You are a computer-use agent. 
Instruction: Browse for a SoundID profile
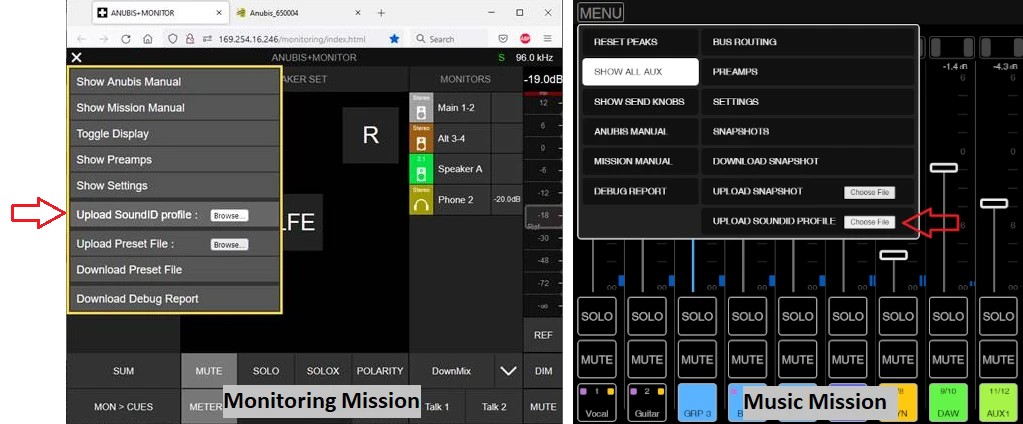[229, 216]
